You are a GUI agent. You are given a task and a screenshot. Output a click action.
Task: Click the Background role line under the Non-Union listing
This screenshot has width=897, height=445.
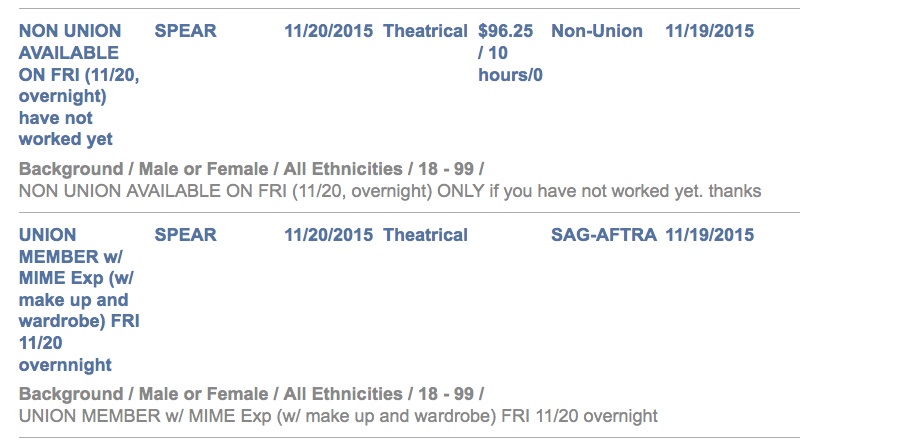coord(251,169)
